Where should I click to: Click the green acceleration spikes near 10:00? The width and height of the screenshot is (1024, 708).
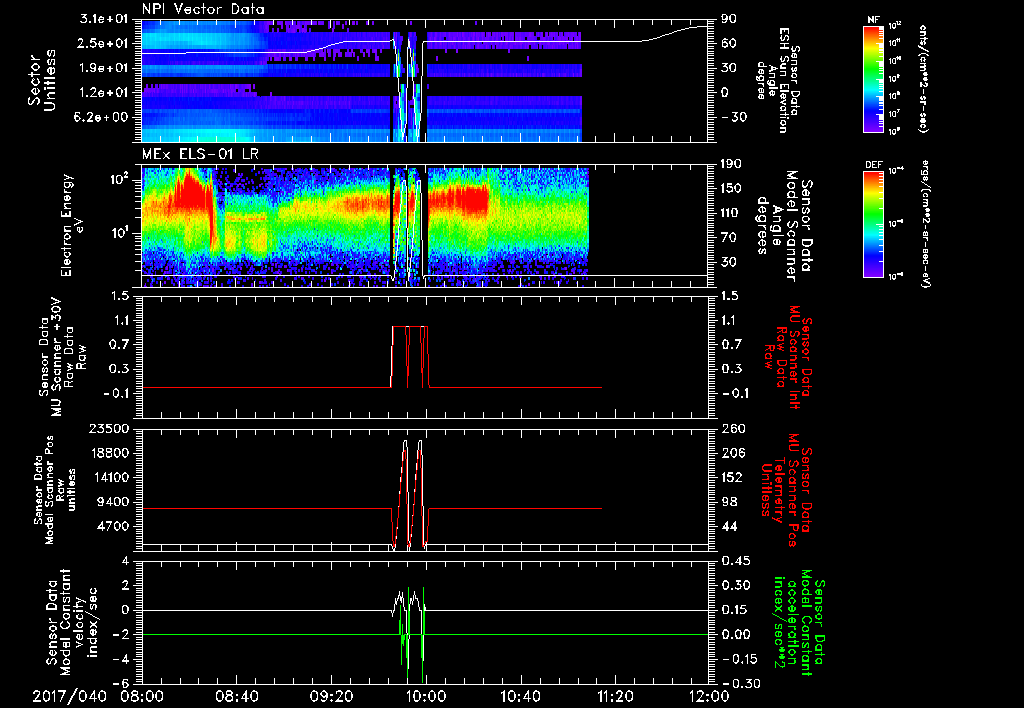pos(411,634)
